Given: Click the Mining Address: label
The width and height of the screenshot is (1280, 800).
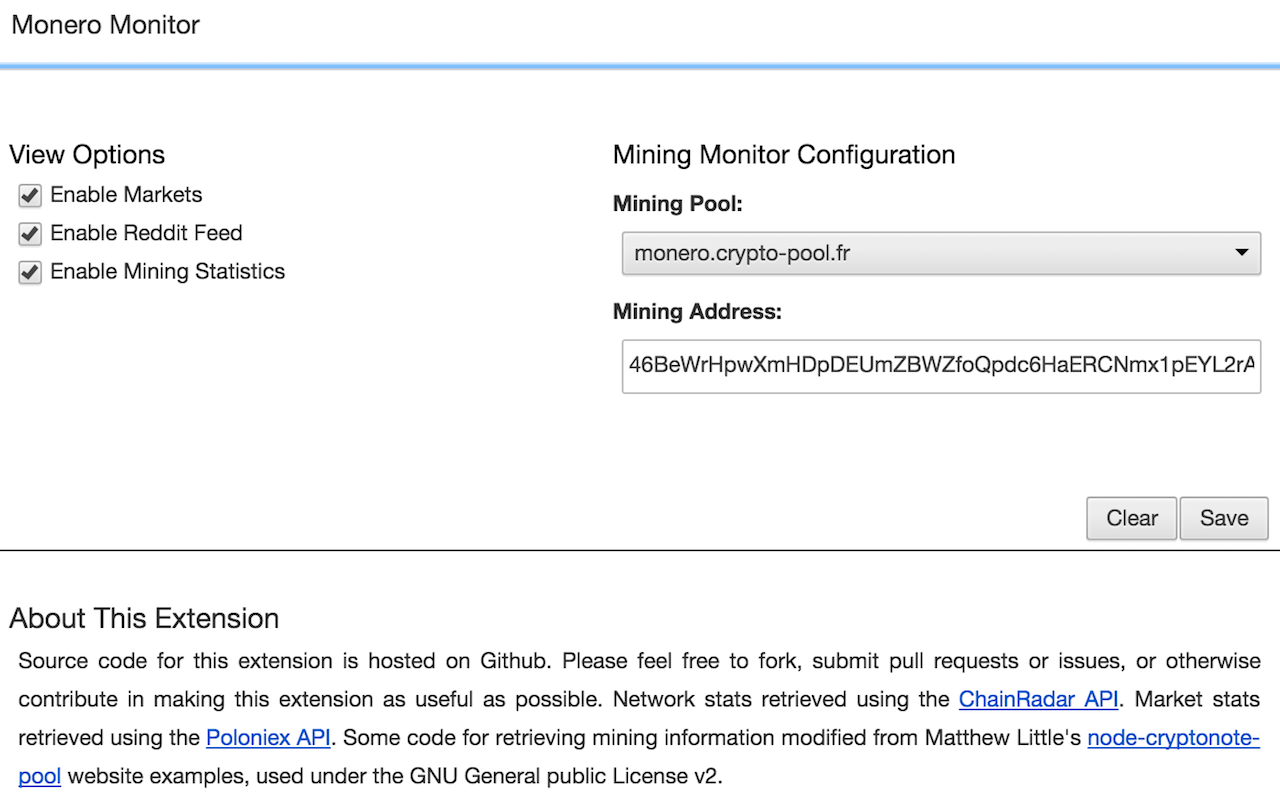Looking at the screenshot, I should coord(697,312).
